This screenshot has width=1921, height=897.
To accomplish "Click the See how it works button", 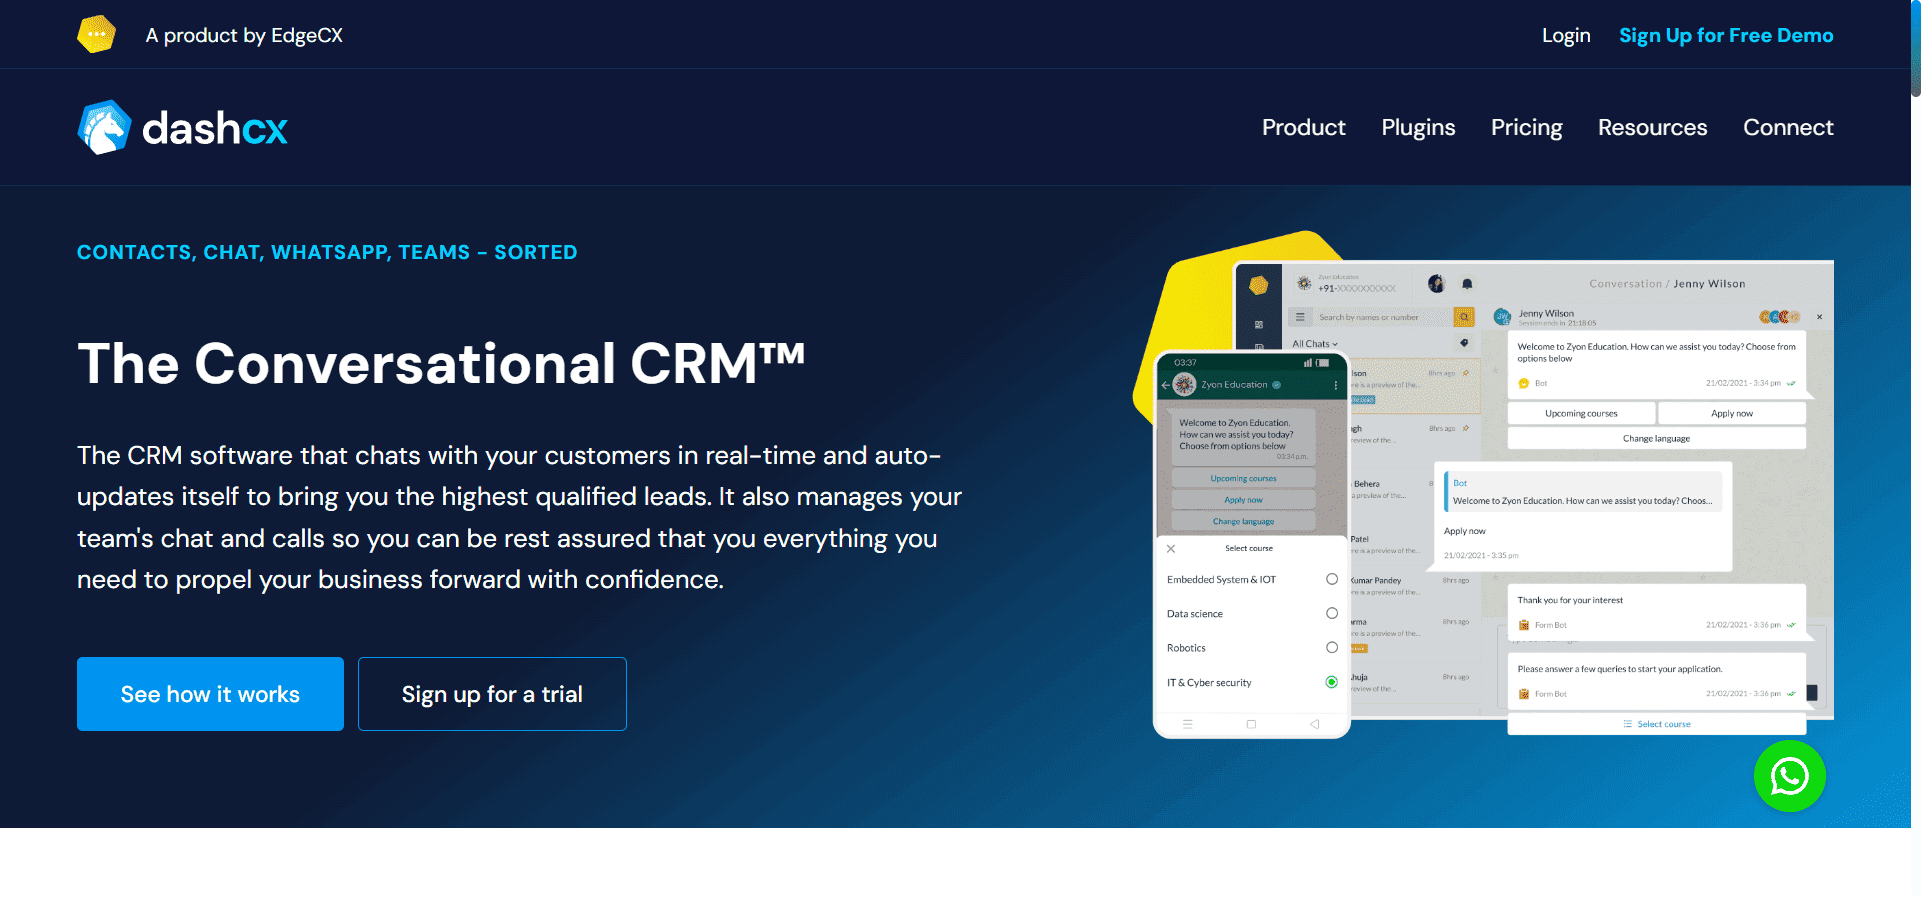I will point(210,694).
